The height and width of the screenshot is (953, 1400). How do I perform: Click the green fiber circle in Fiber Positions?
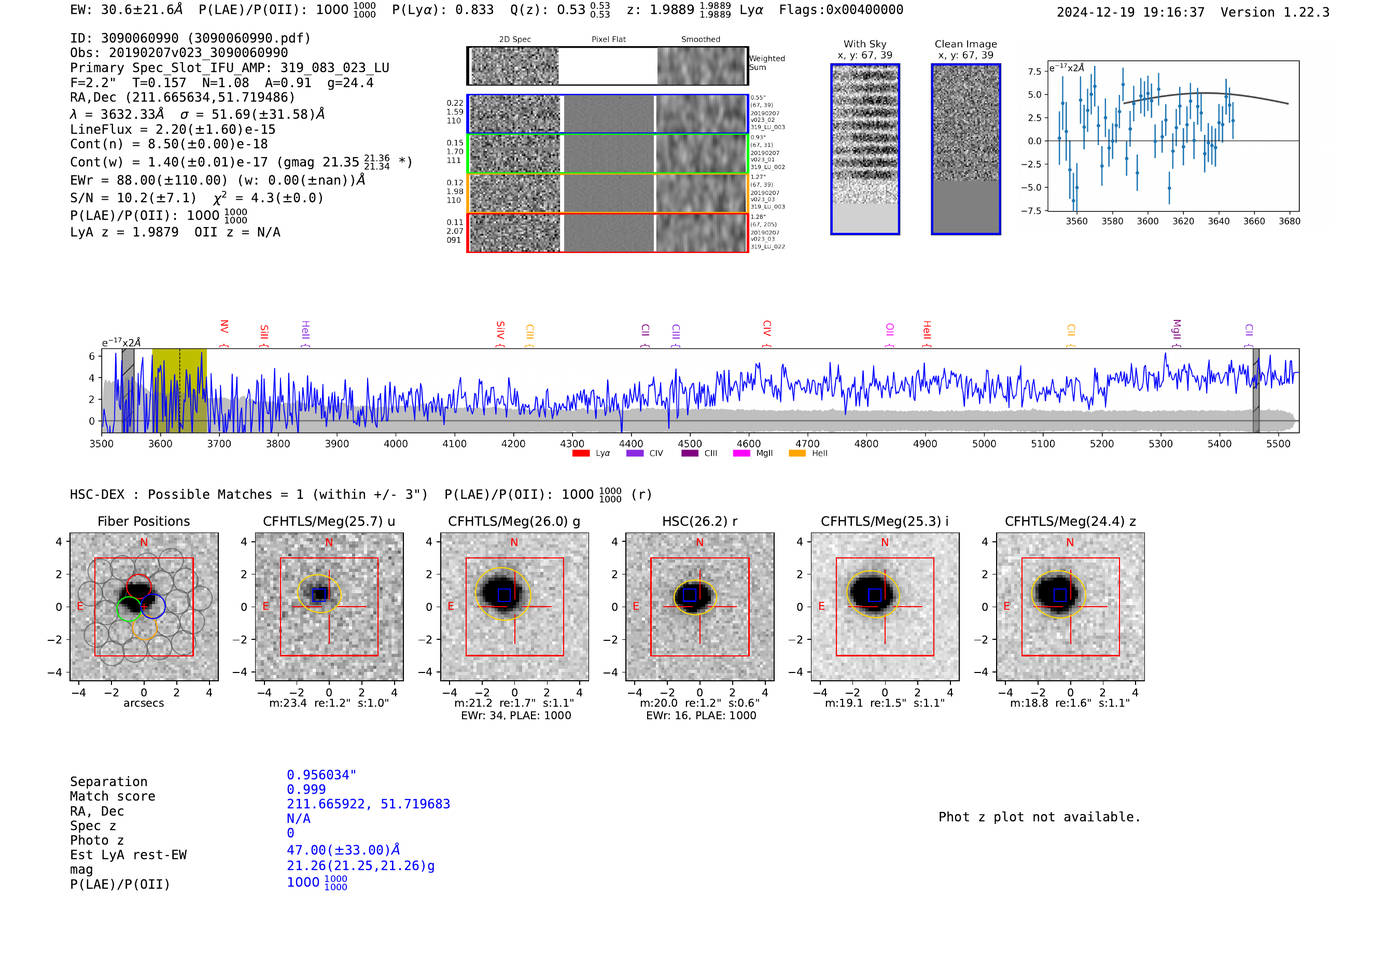(x=128, y=609)
